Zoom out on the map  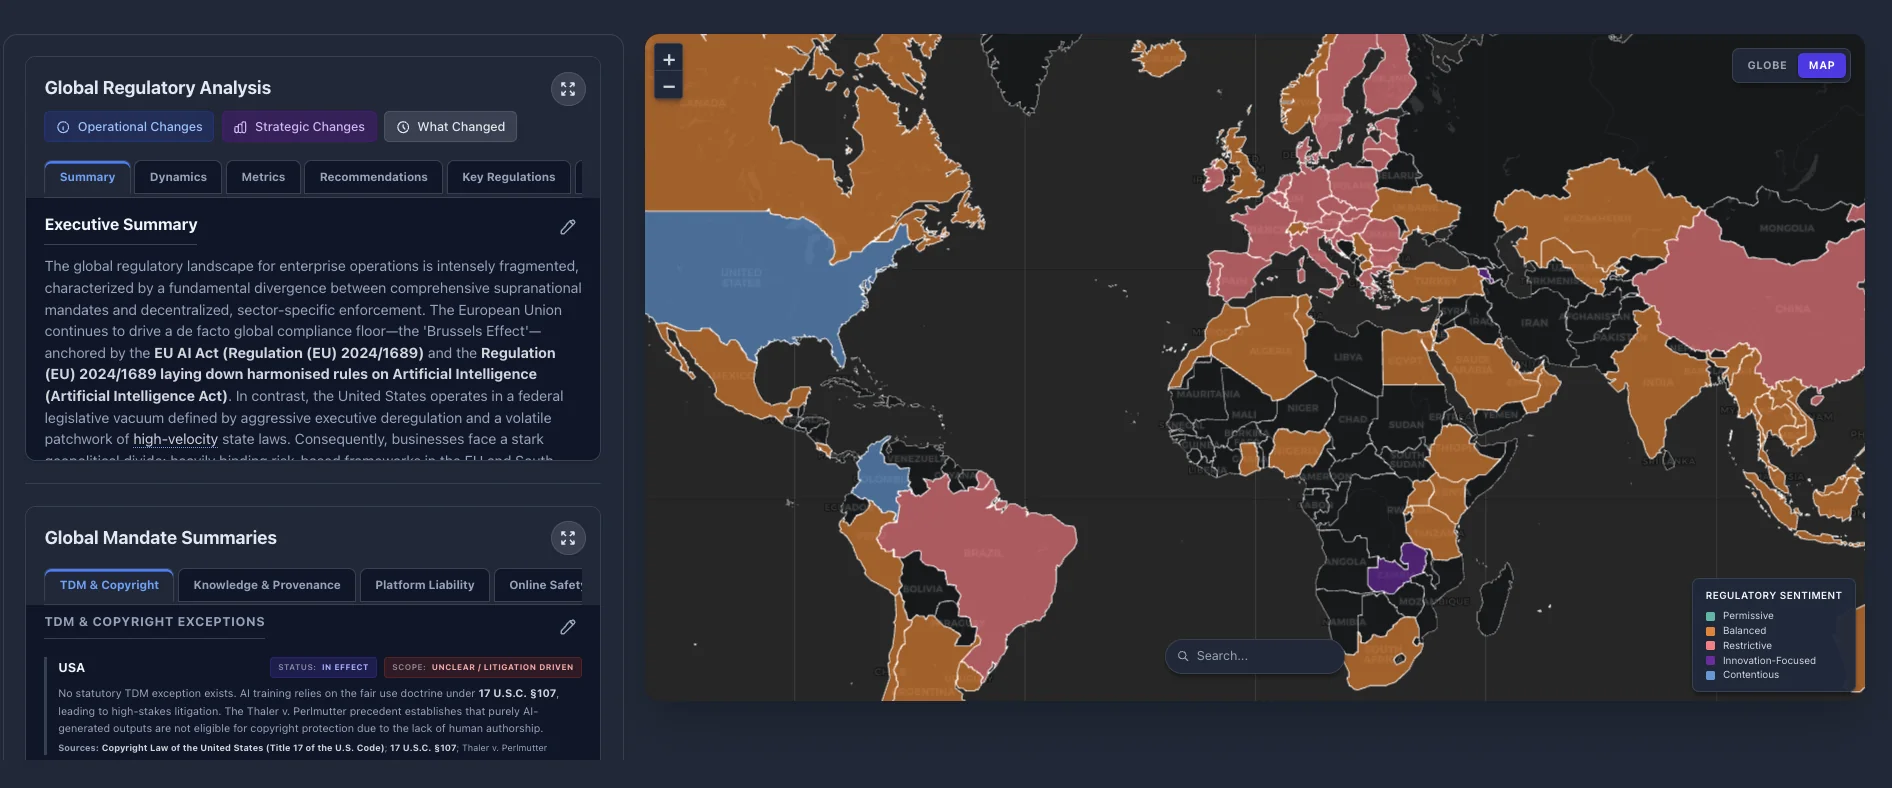click(x=669, y=86)
